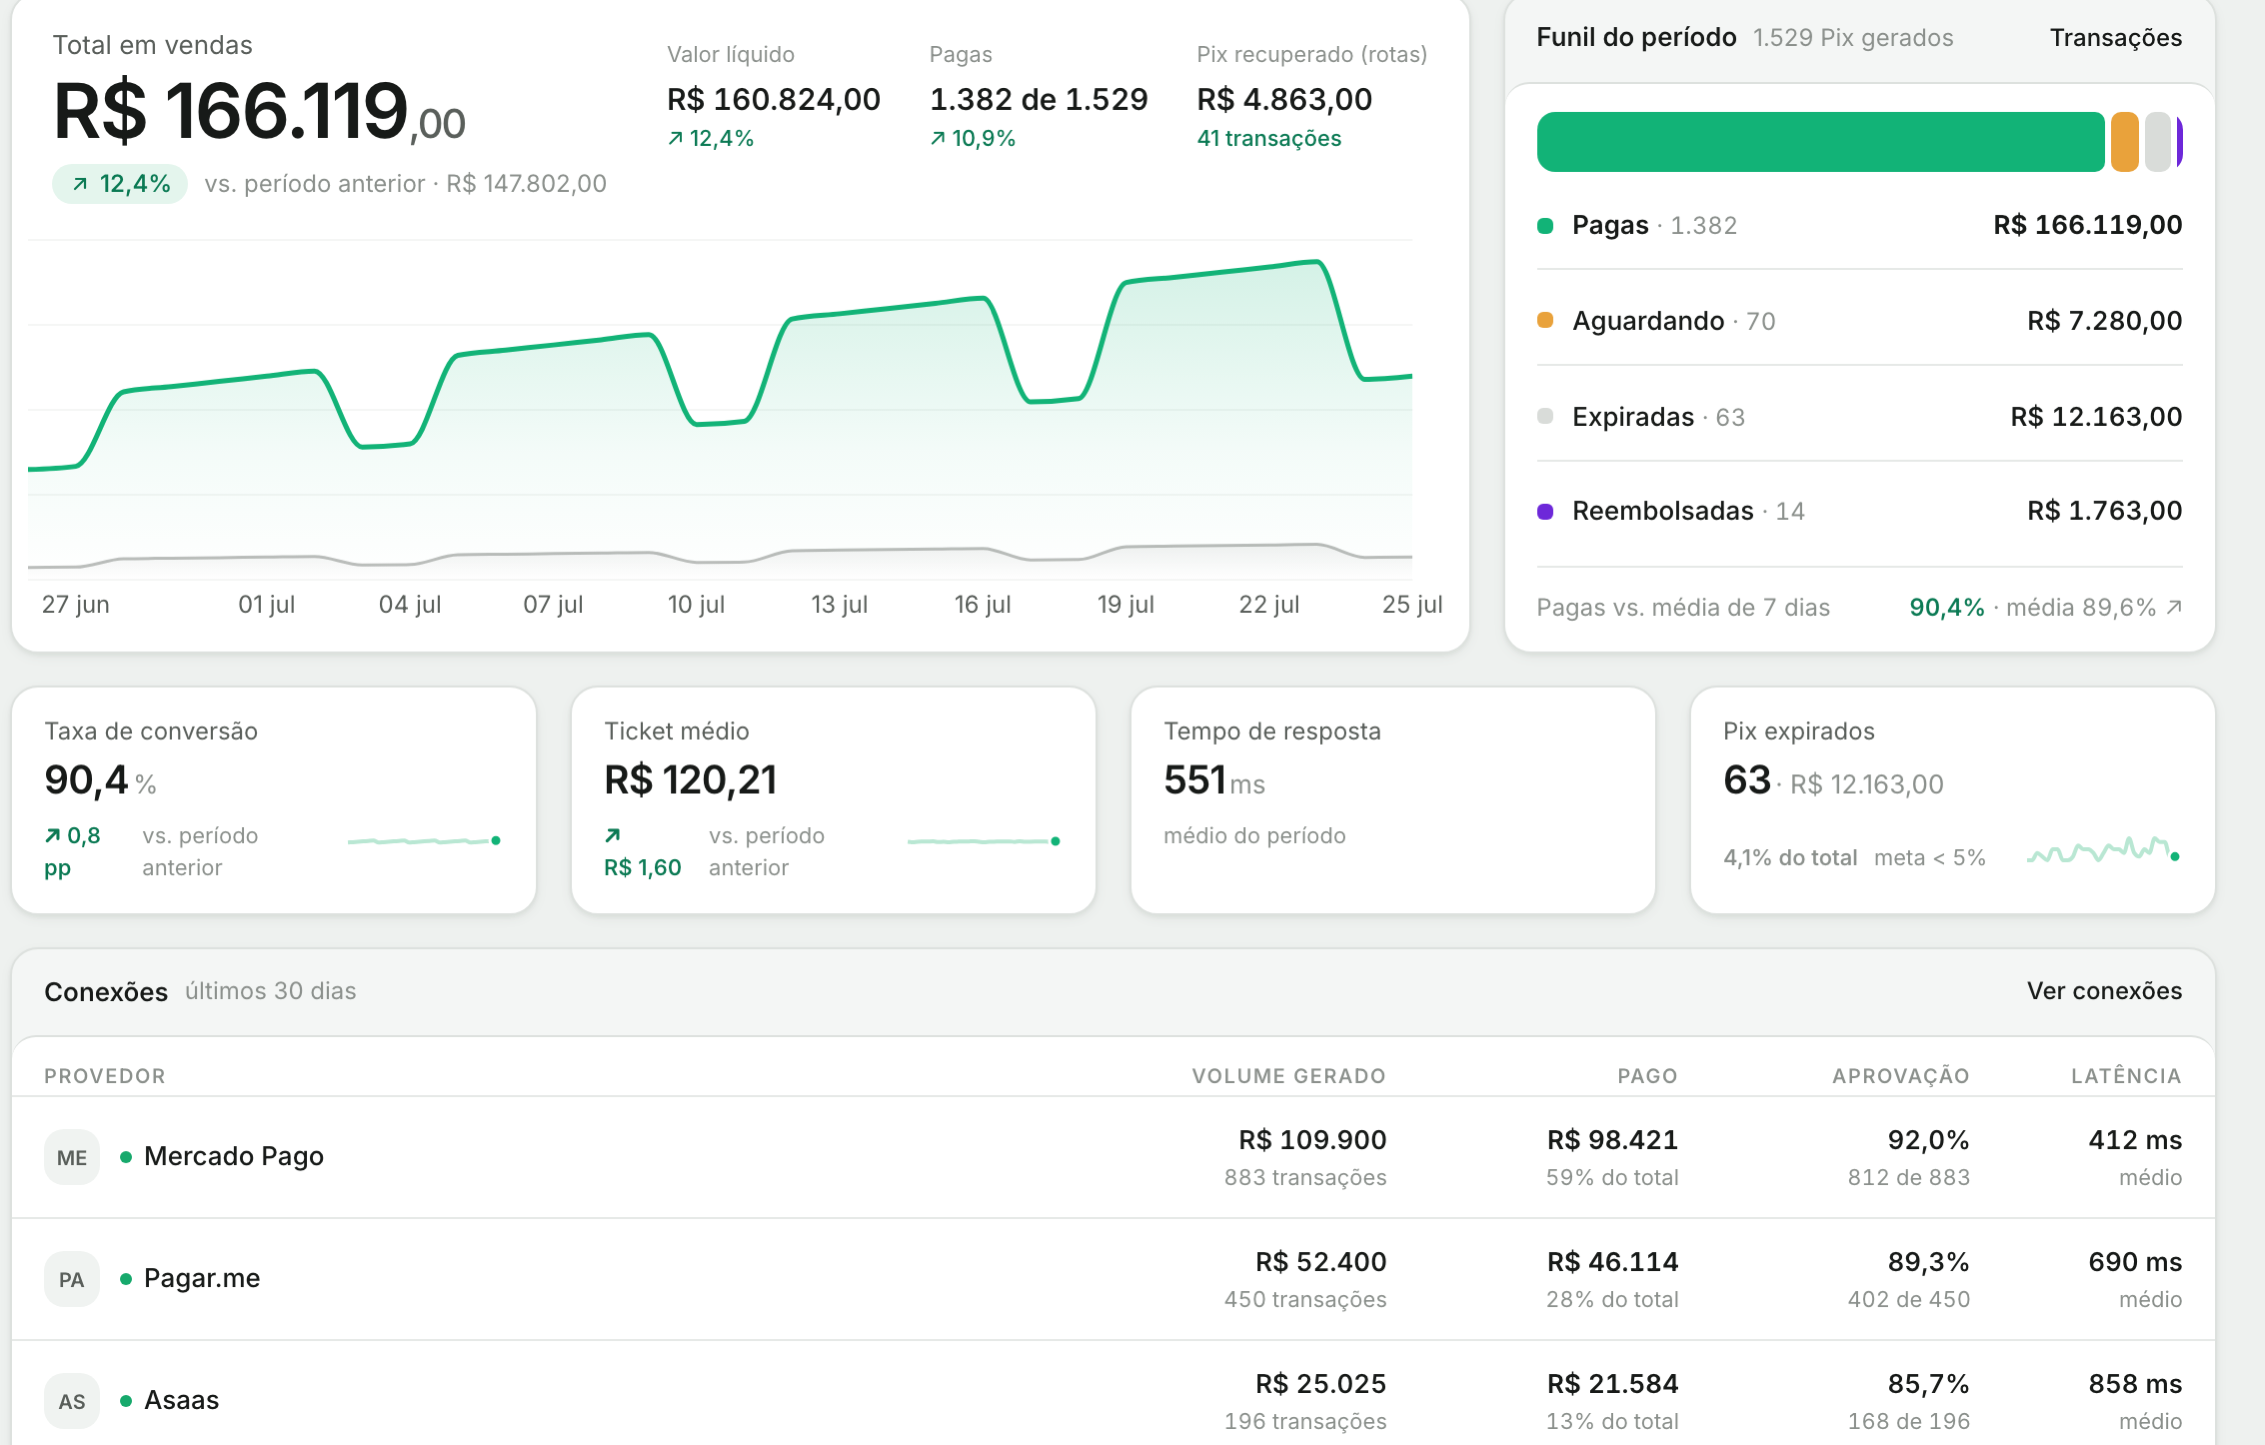Open Ver conexões link
This screenshot has width=2265, height=1445.
click(2104, 991)
